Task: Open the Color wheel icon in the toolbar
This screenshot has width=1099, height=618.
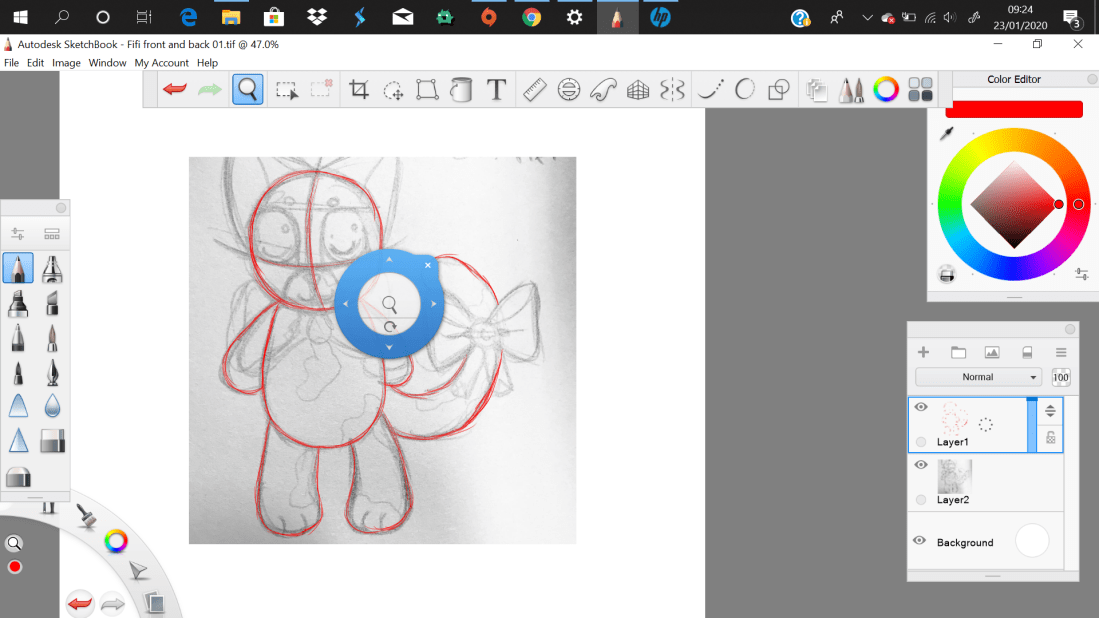Action: point(886,89)
